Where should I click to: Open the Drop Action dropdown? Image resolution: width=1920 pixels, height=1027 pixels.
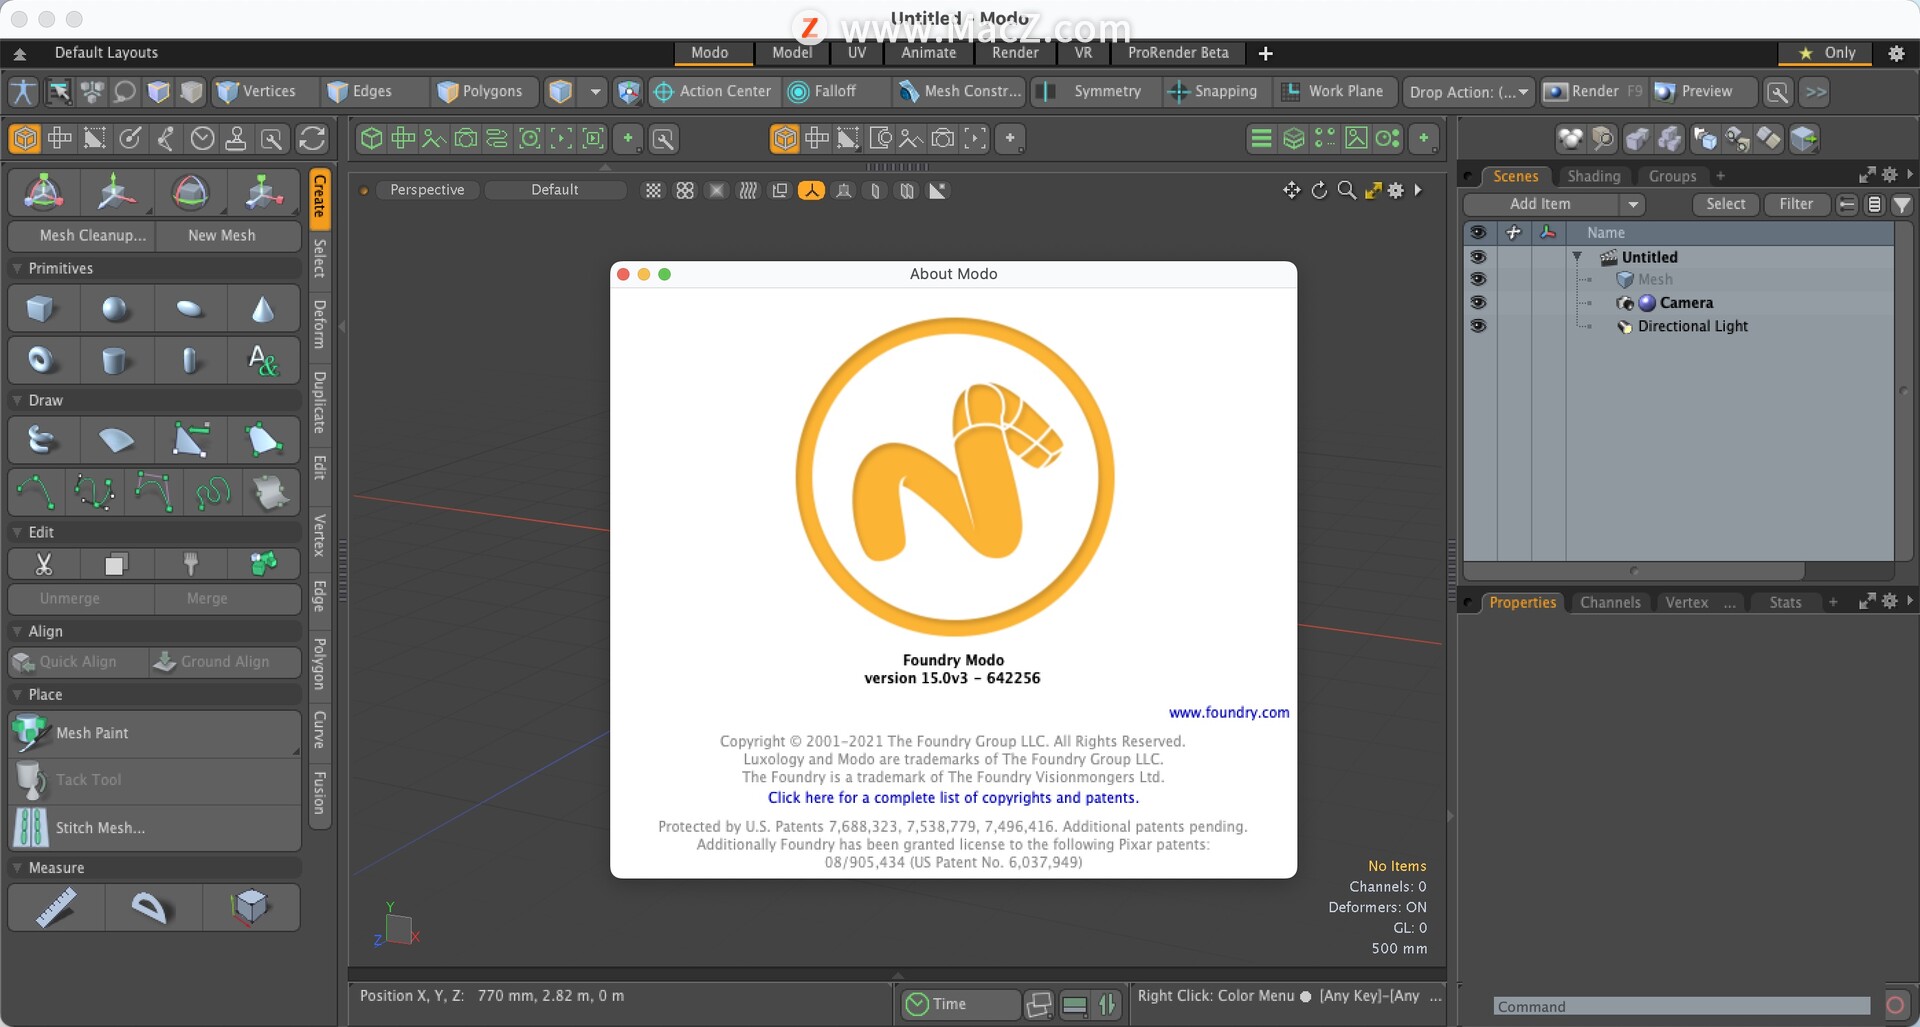coord(1468,92)
